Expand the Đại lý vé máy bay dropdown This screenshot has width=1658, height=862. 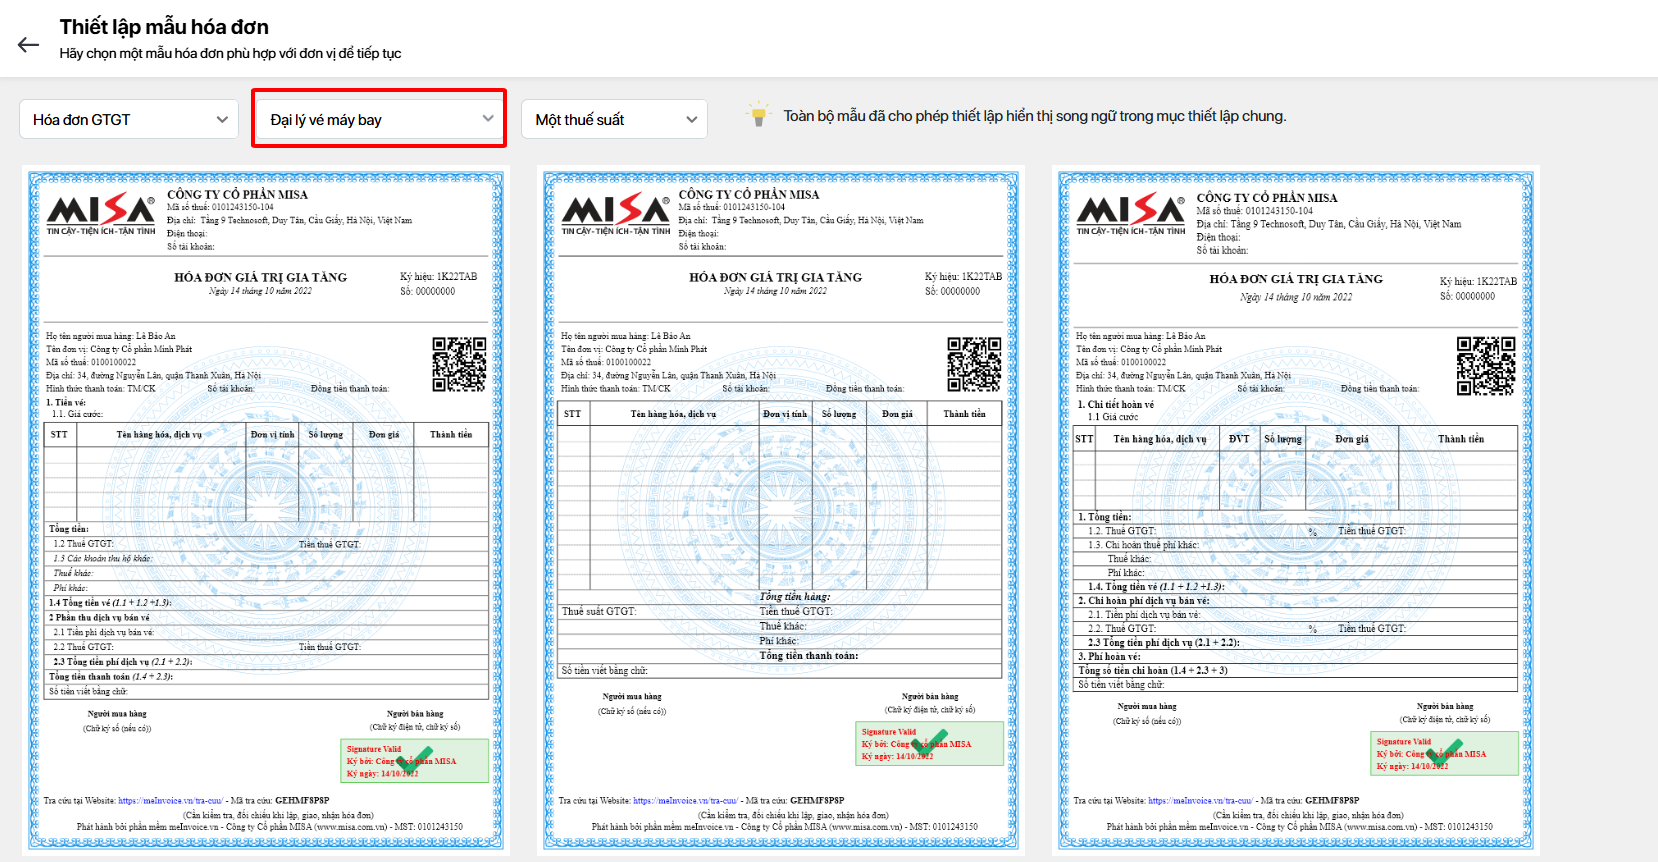coord(380,119)
